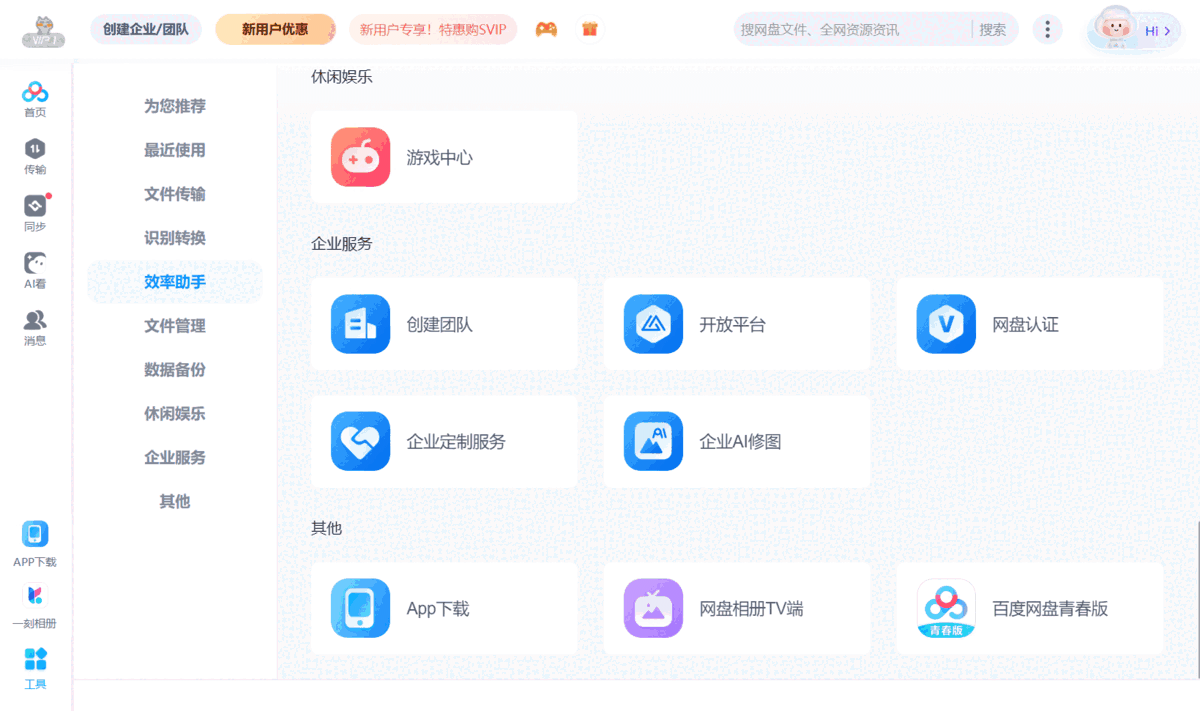Open the gift icon in the top bar
The image size is (1200, 711).
coord(589,29)
